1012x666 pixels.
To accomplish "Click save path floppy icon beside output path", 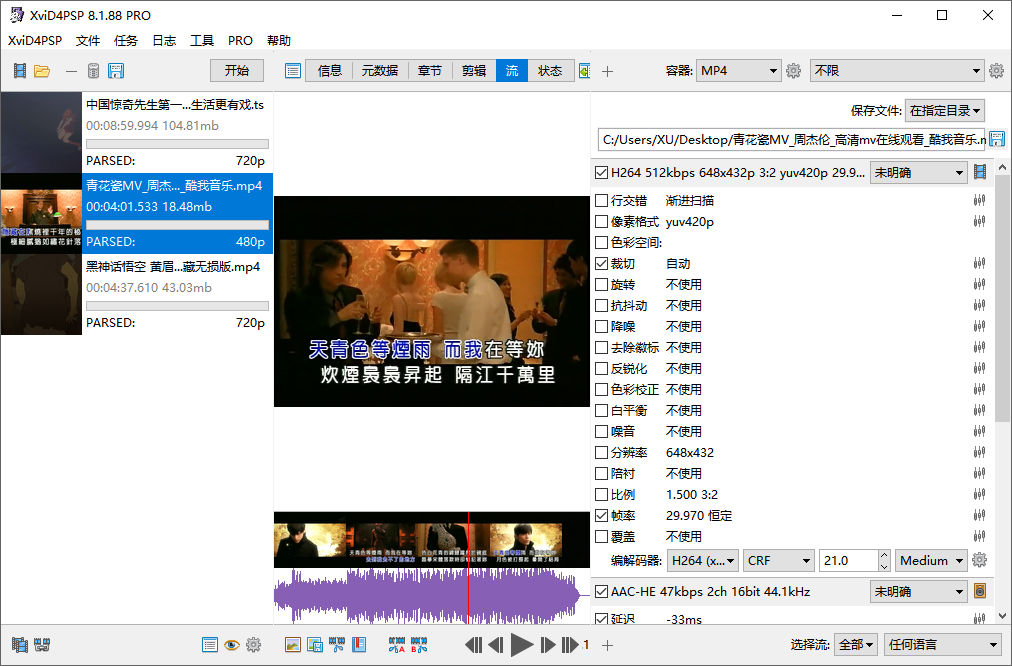I will point(997,139).
